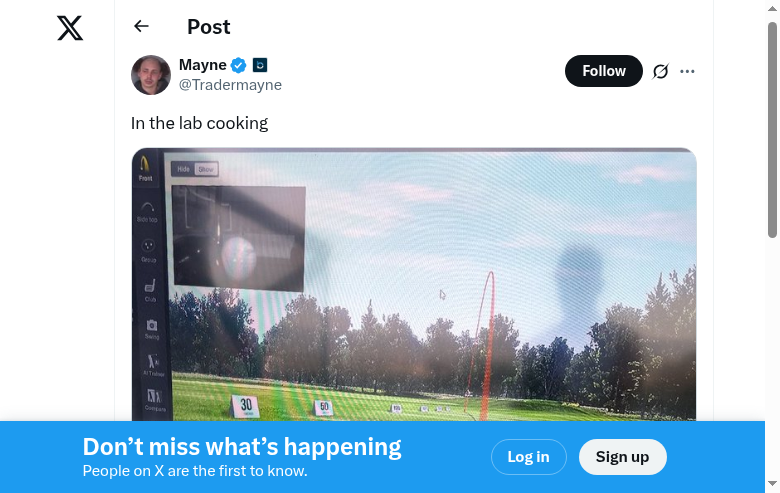780x493 pixels.
Task: Open Mayne's profile avatar
Action: pos(151,75)
